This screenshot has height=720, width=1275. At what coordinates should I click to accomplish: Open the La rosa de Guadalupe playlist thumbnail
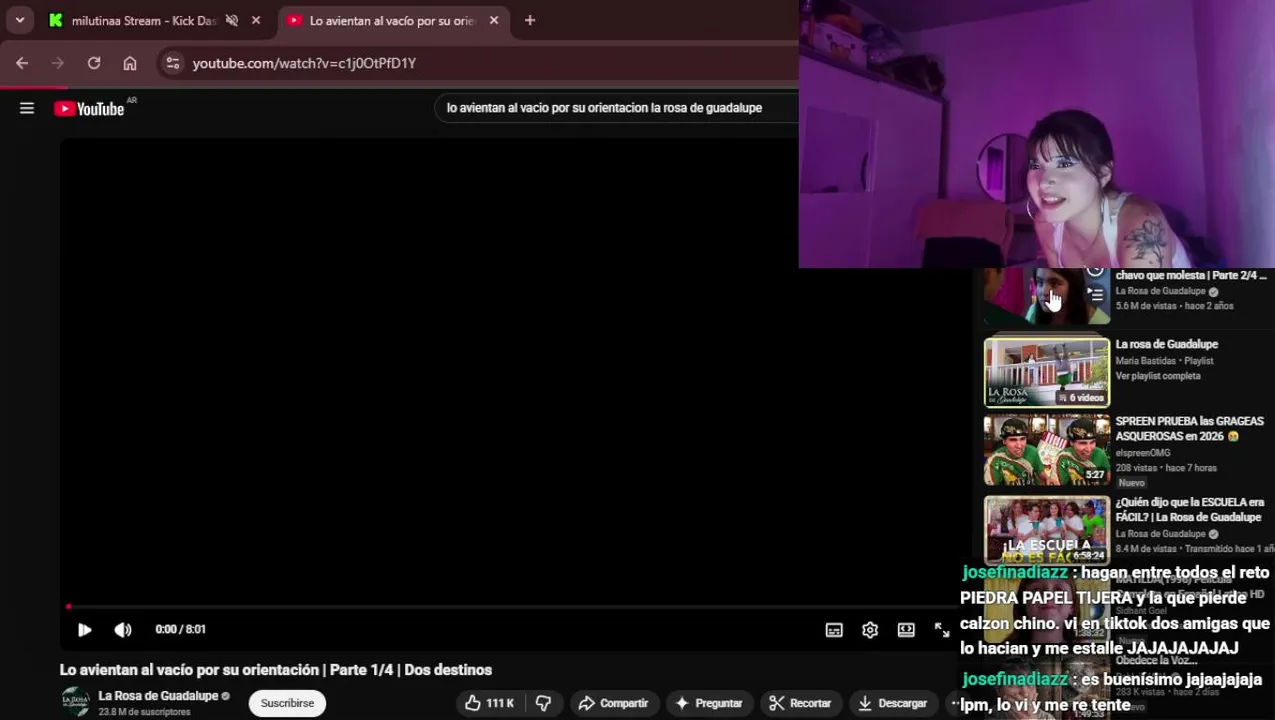point(1047,372)
